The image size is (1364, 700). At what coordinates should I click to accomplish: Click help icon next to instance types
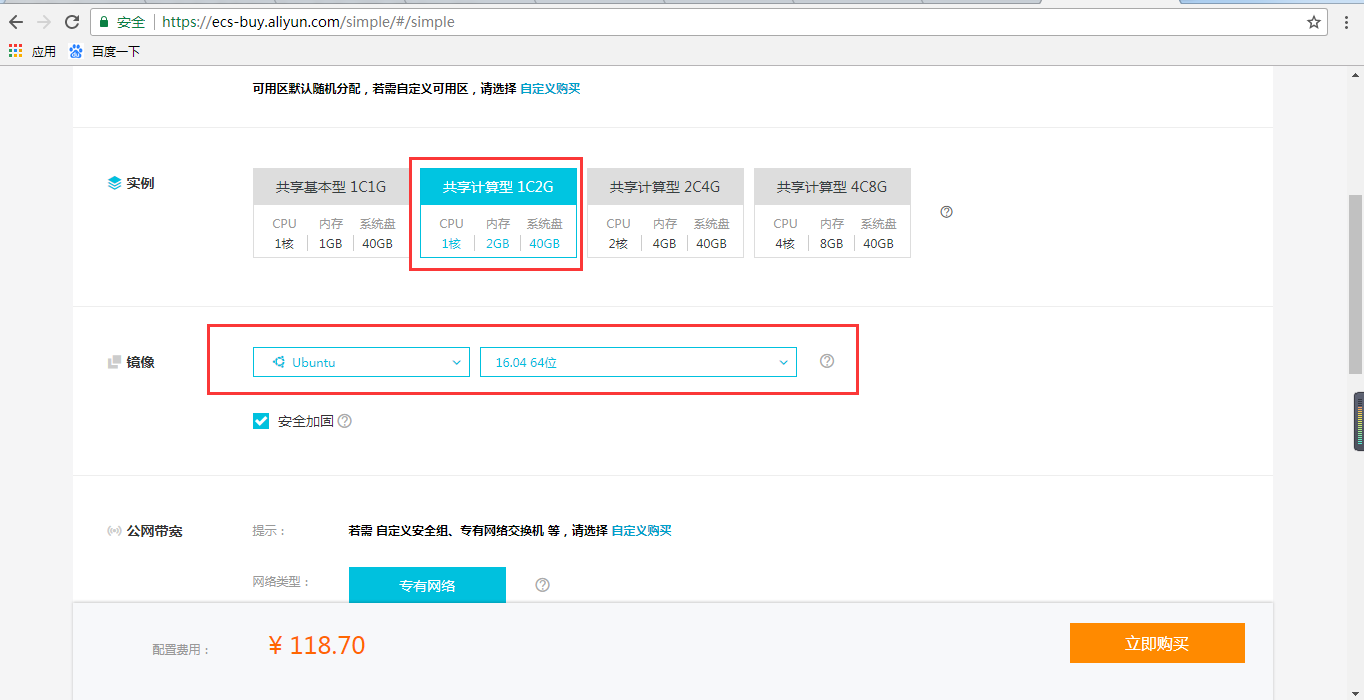point(947,212)
